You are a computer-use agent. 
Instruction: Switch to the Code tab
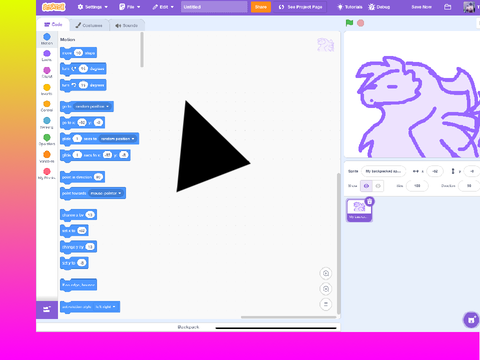pyautogui.click(x=53, y=25)
